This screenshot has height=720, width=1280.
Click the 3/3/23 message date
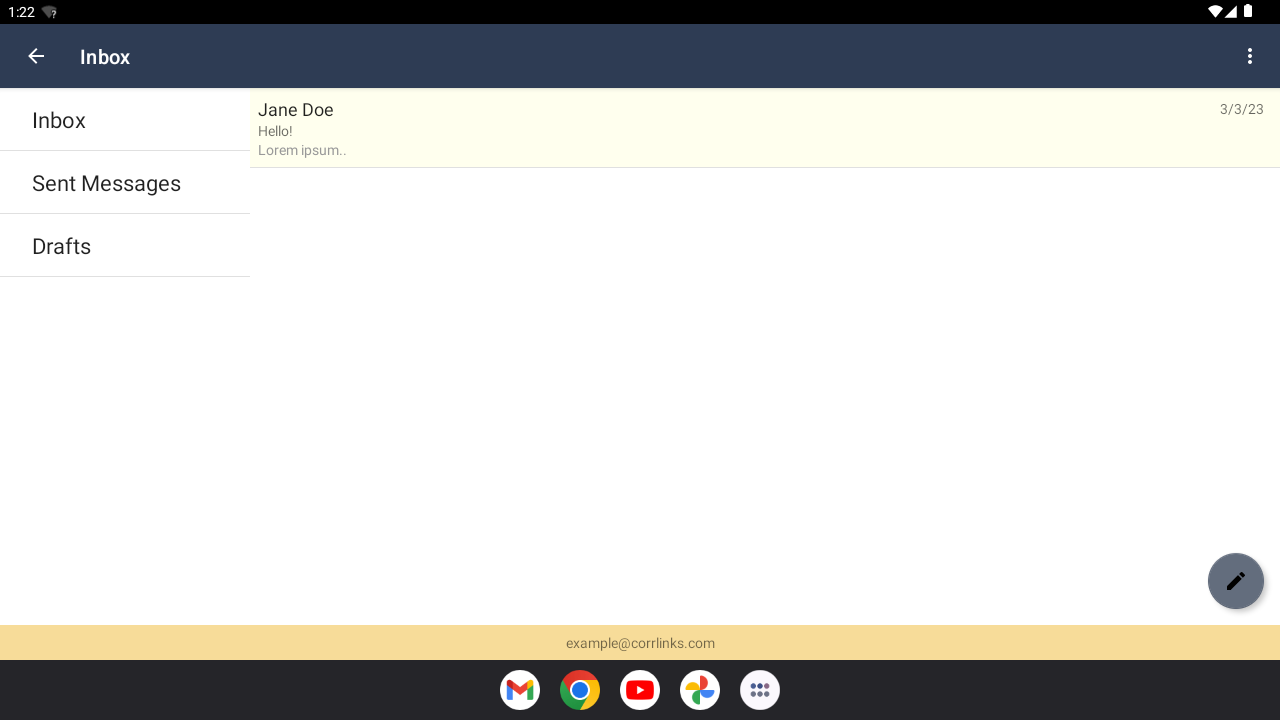coord(1242,109)
